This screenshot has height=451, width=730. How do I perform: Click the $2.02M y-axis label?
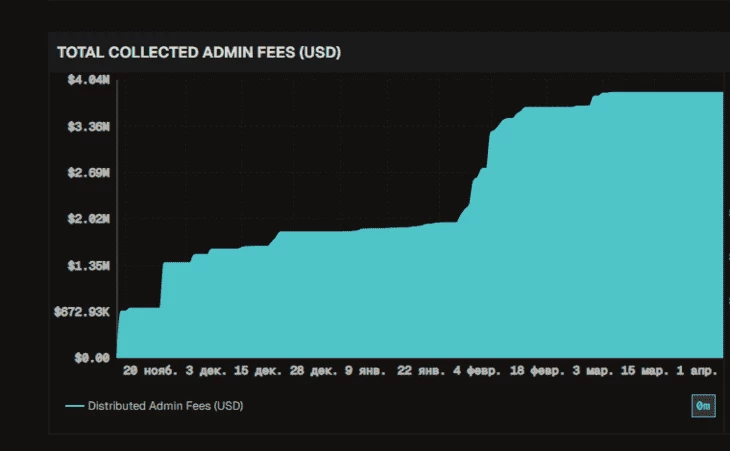point(89,219)
